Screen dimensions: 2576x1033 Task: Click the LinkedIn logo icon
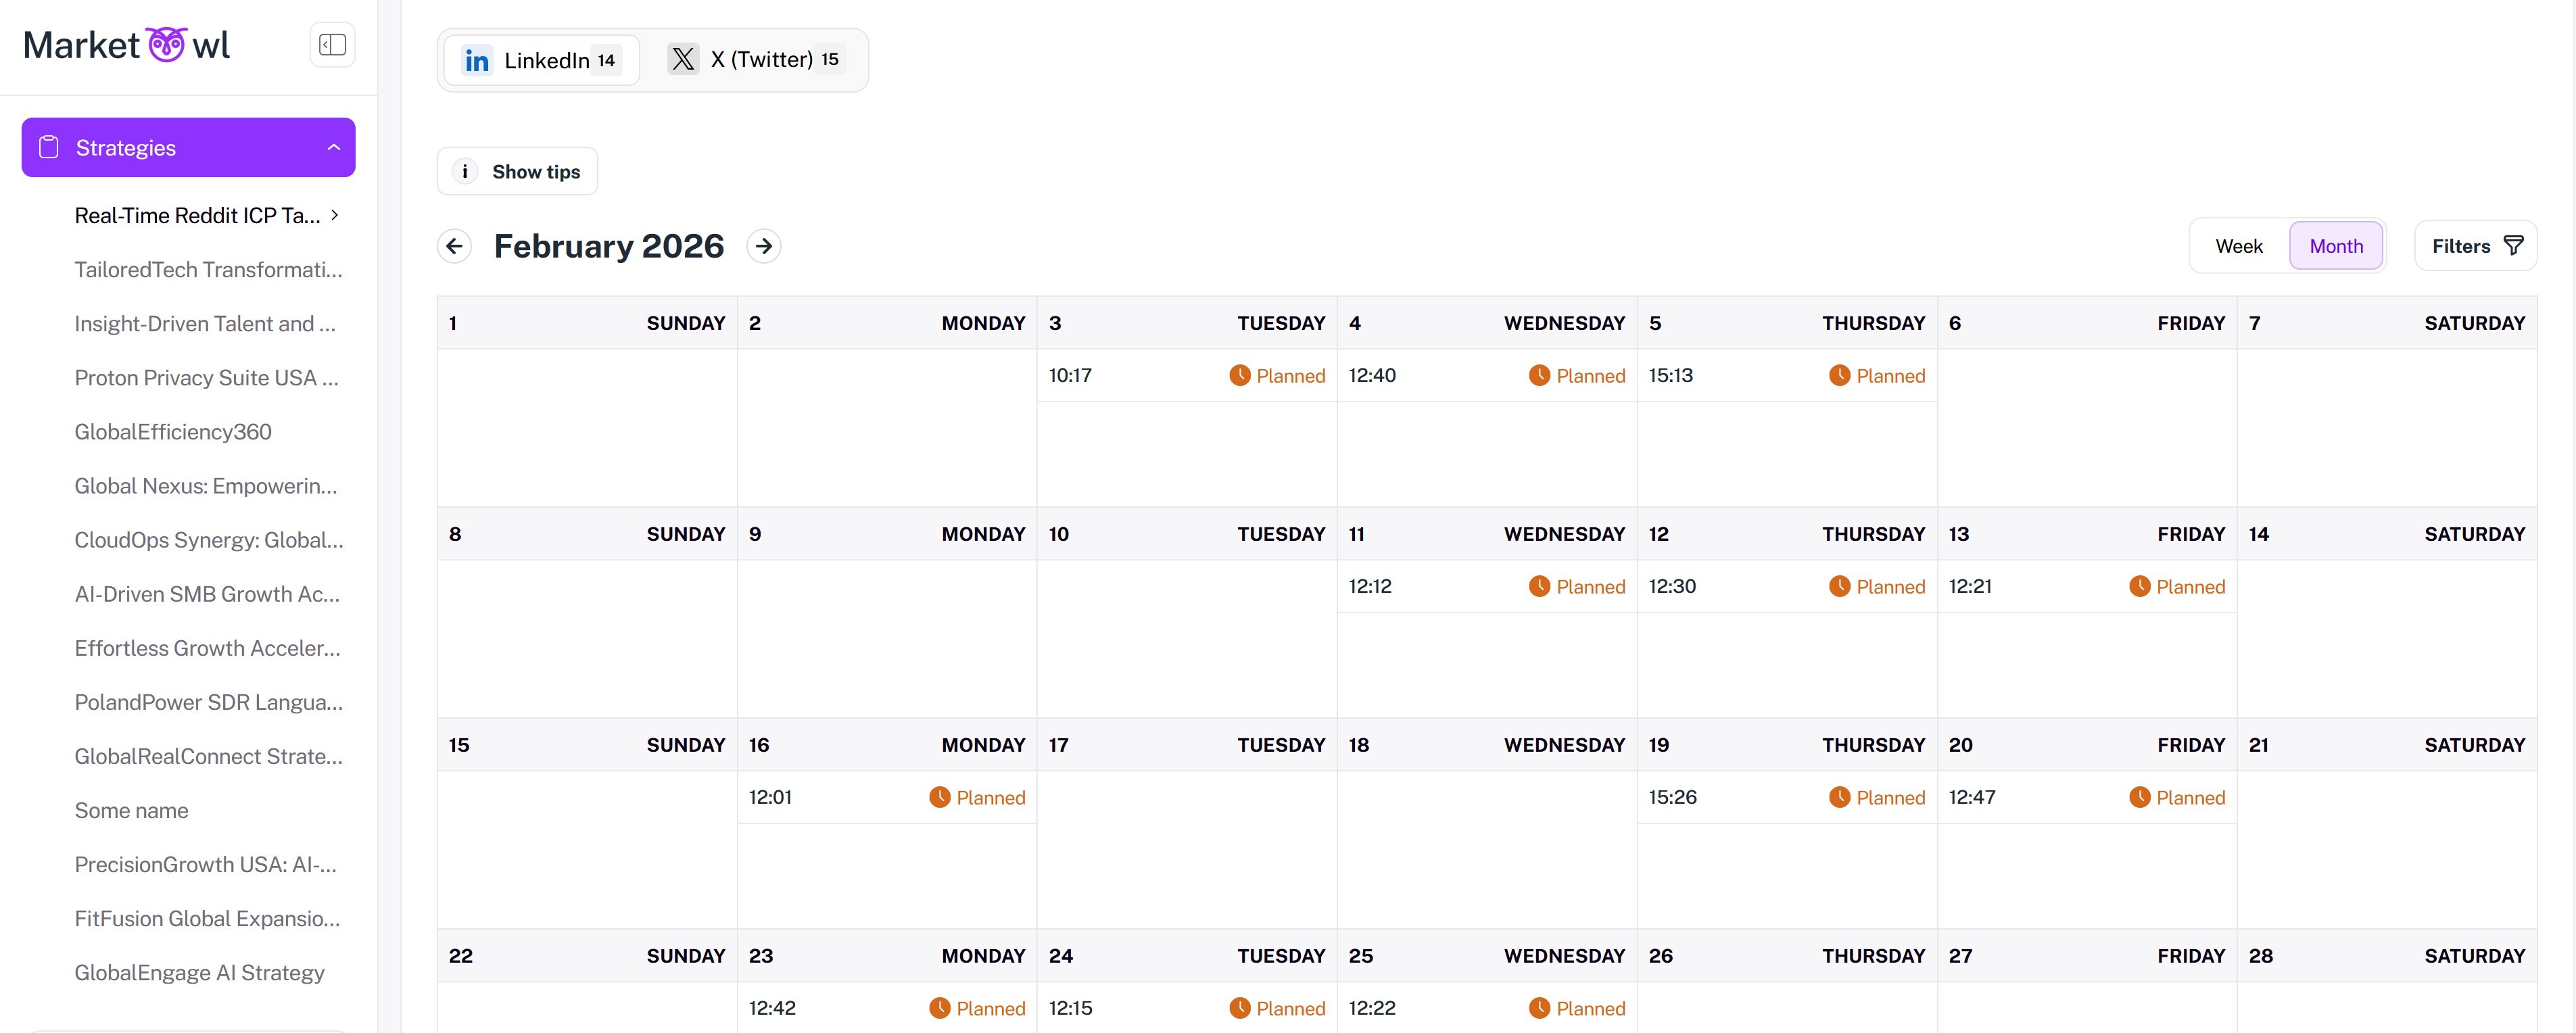click(x=477, y=61)
